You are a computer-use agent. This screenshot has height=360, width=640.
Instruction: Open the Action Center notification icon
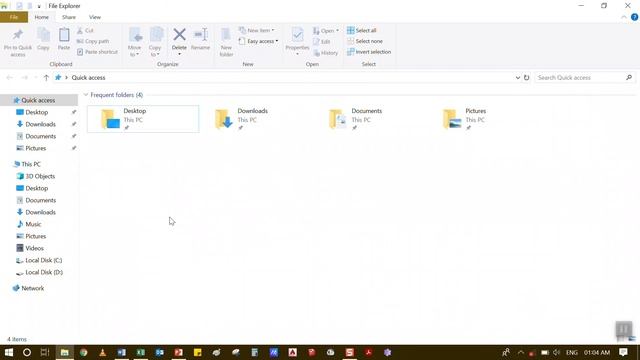coord(623,352)
